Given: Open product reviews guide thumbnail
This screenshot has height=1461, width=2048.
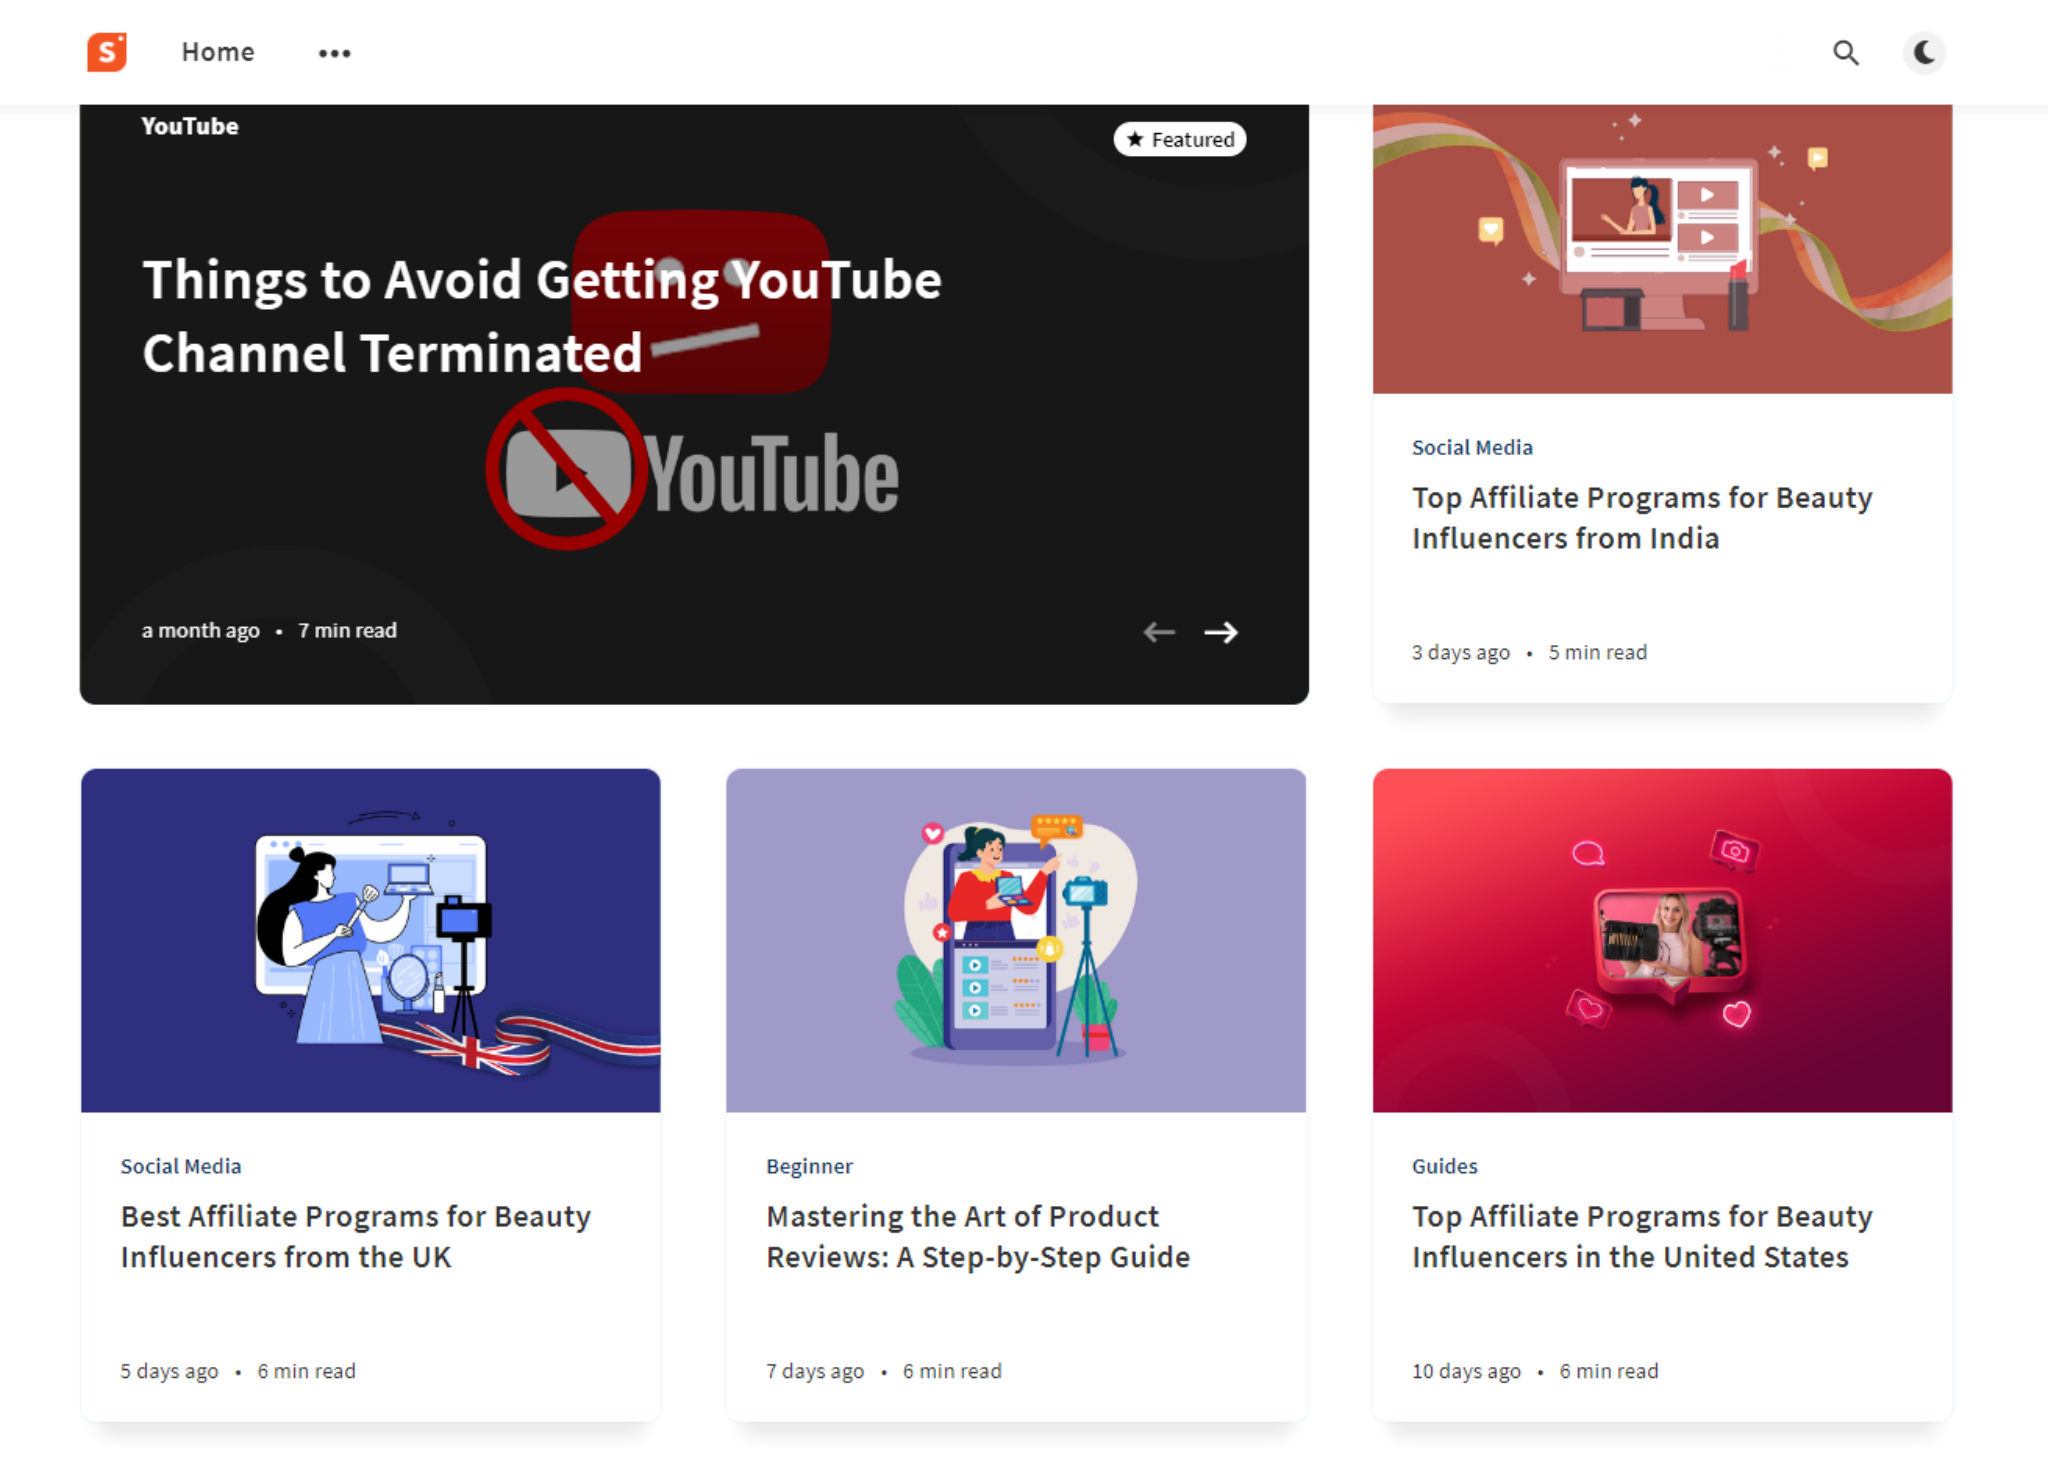Looking at the screenshot, I should [x=1016, y=940].
